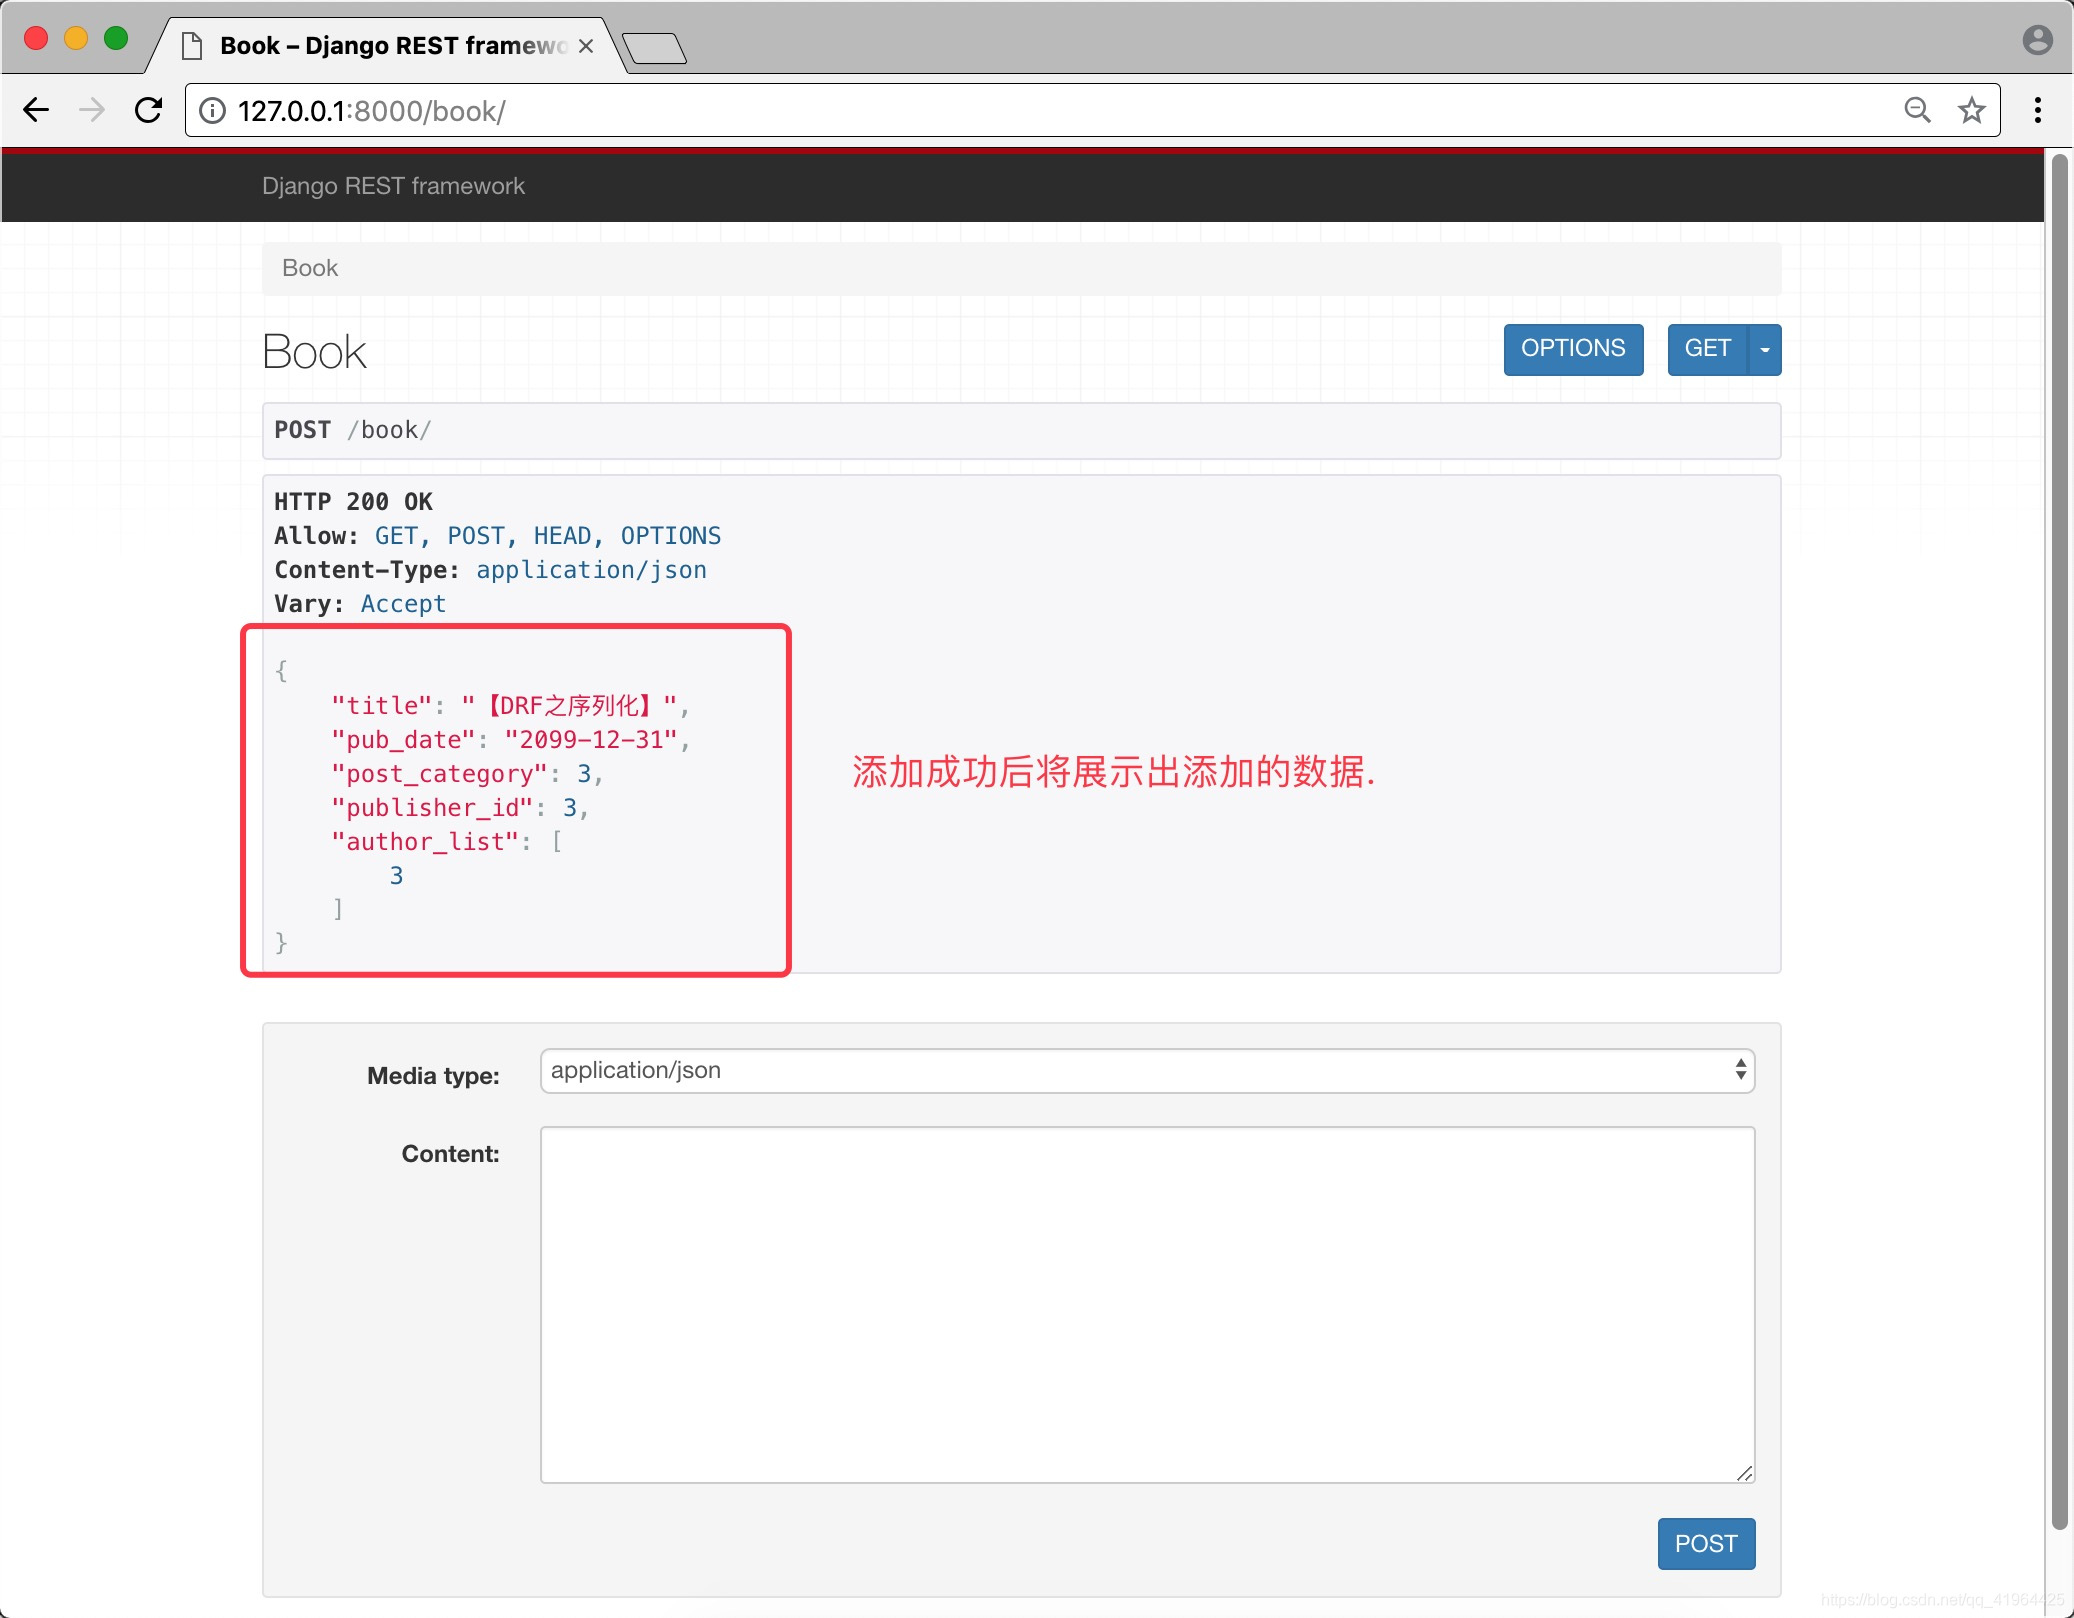Open the user profile icon

click(2037, 40)
